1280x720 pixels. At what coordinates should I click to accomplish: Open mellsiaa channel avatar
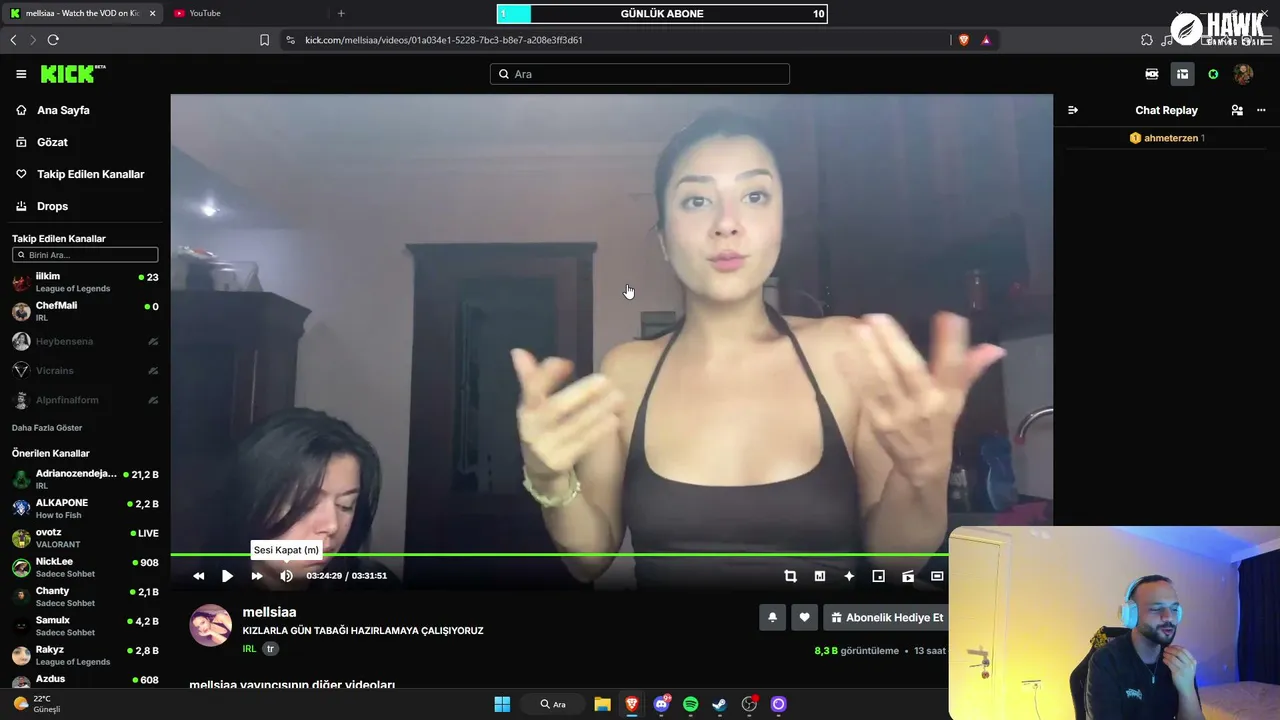click(x=210, y=625)
